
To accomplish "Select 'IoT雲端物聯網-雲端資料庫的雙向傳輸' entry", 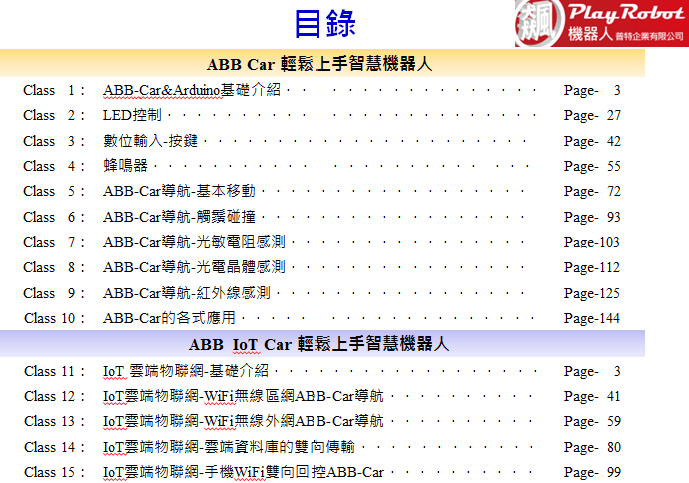I will click(228, 447).
